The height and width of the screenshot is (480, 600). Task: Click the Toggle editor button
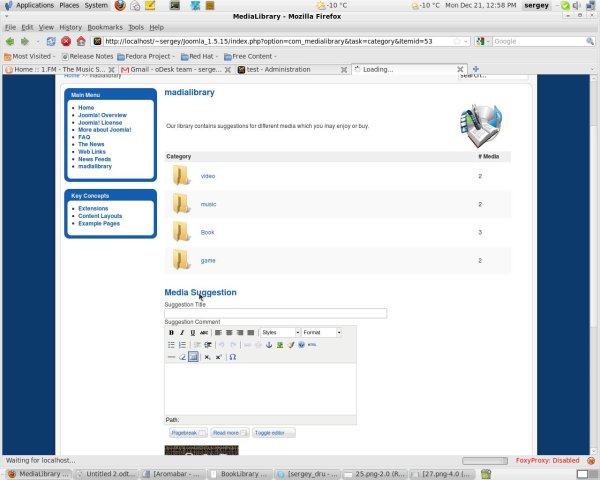coord(274,433)
